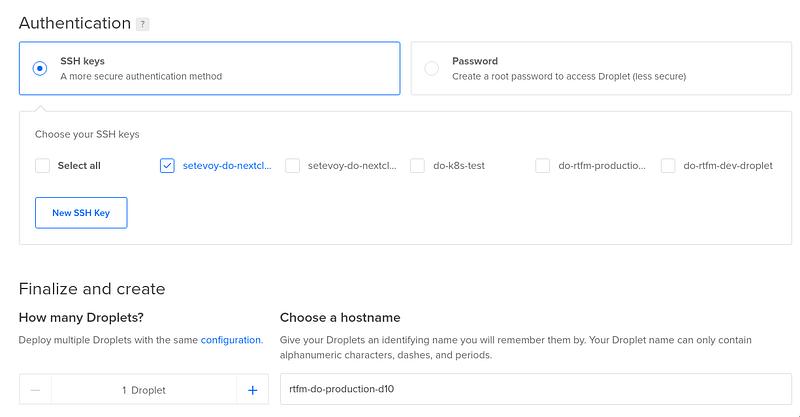Click the 1 Droplet count display
The width and height of the screenshot is (800, 417).
[x=144, y=390]
